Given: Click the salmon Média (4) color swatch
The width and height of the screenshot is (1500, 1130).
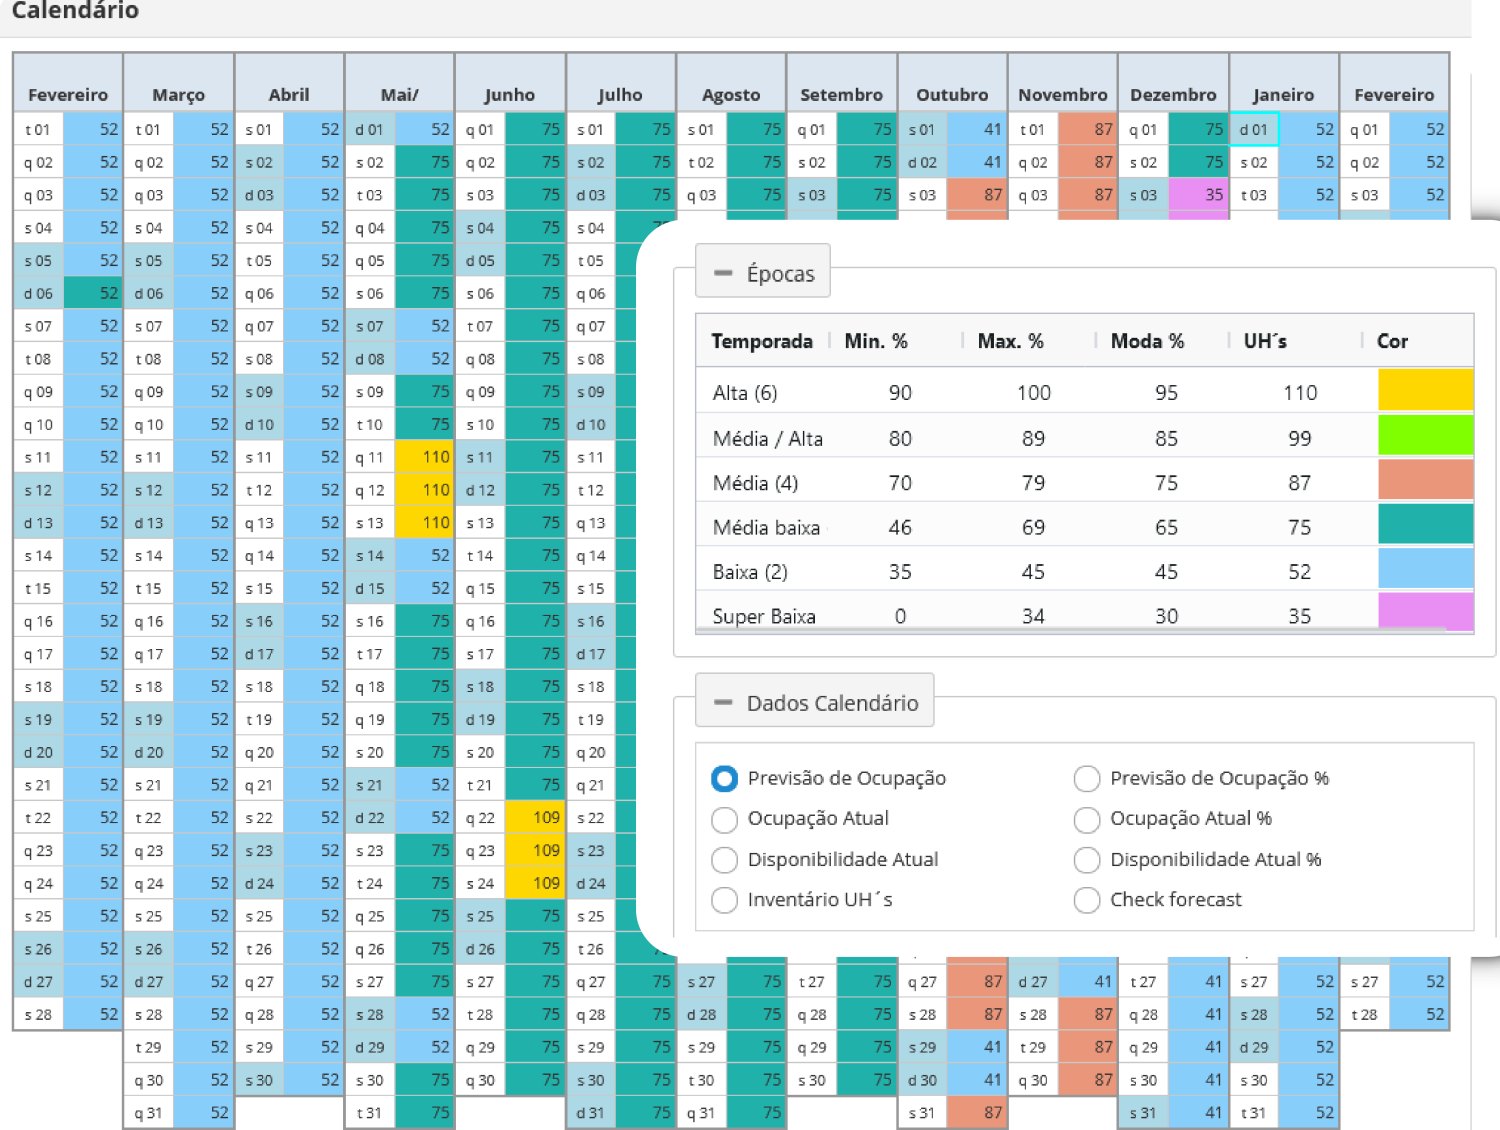Looking at the screenshot, I should pos(1425,479).
